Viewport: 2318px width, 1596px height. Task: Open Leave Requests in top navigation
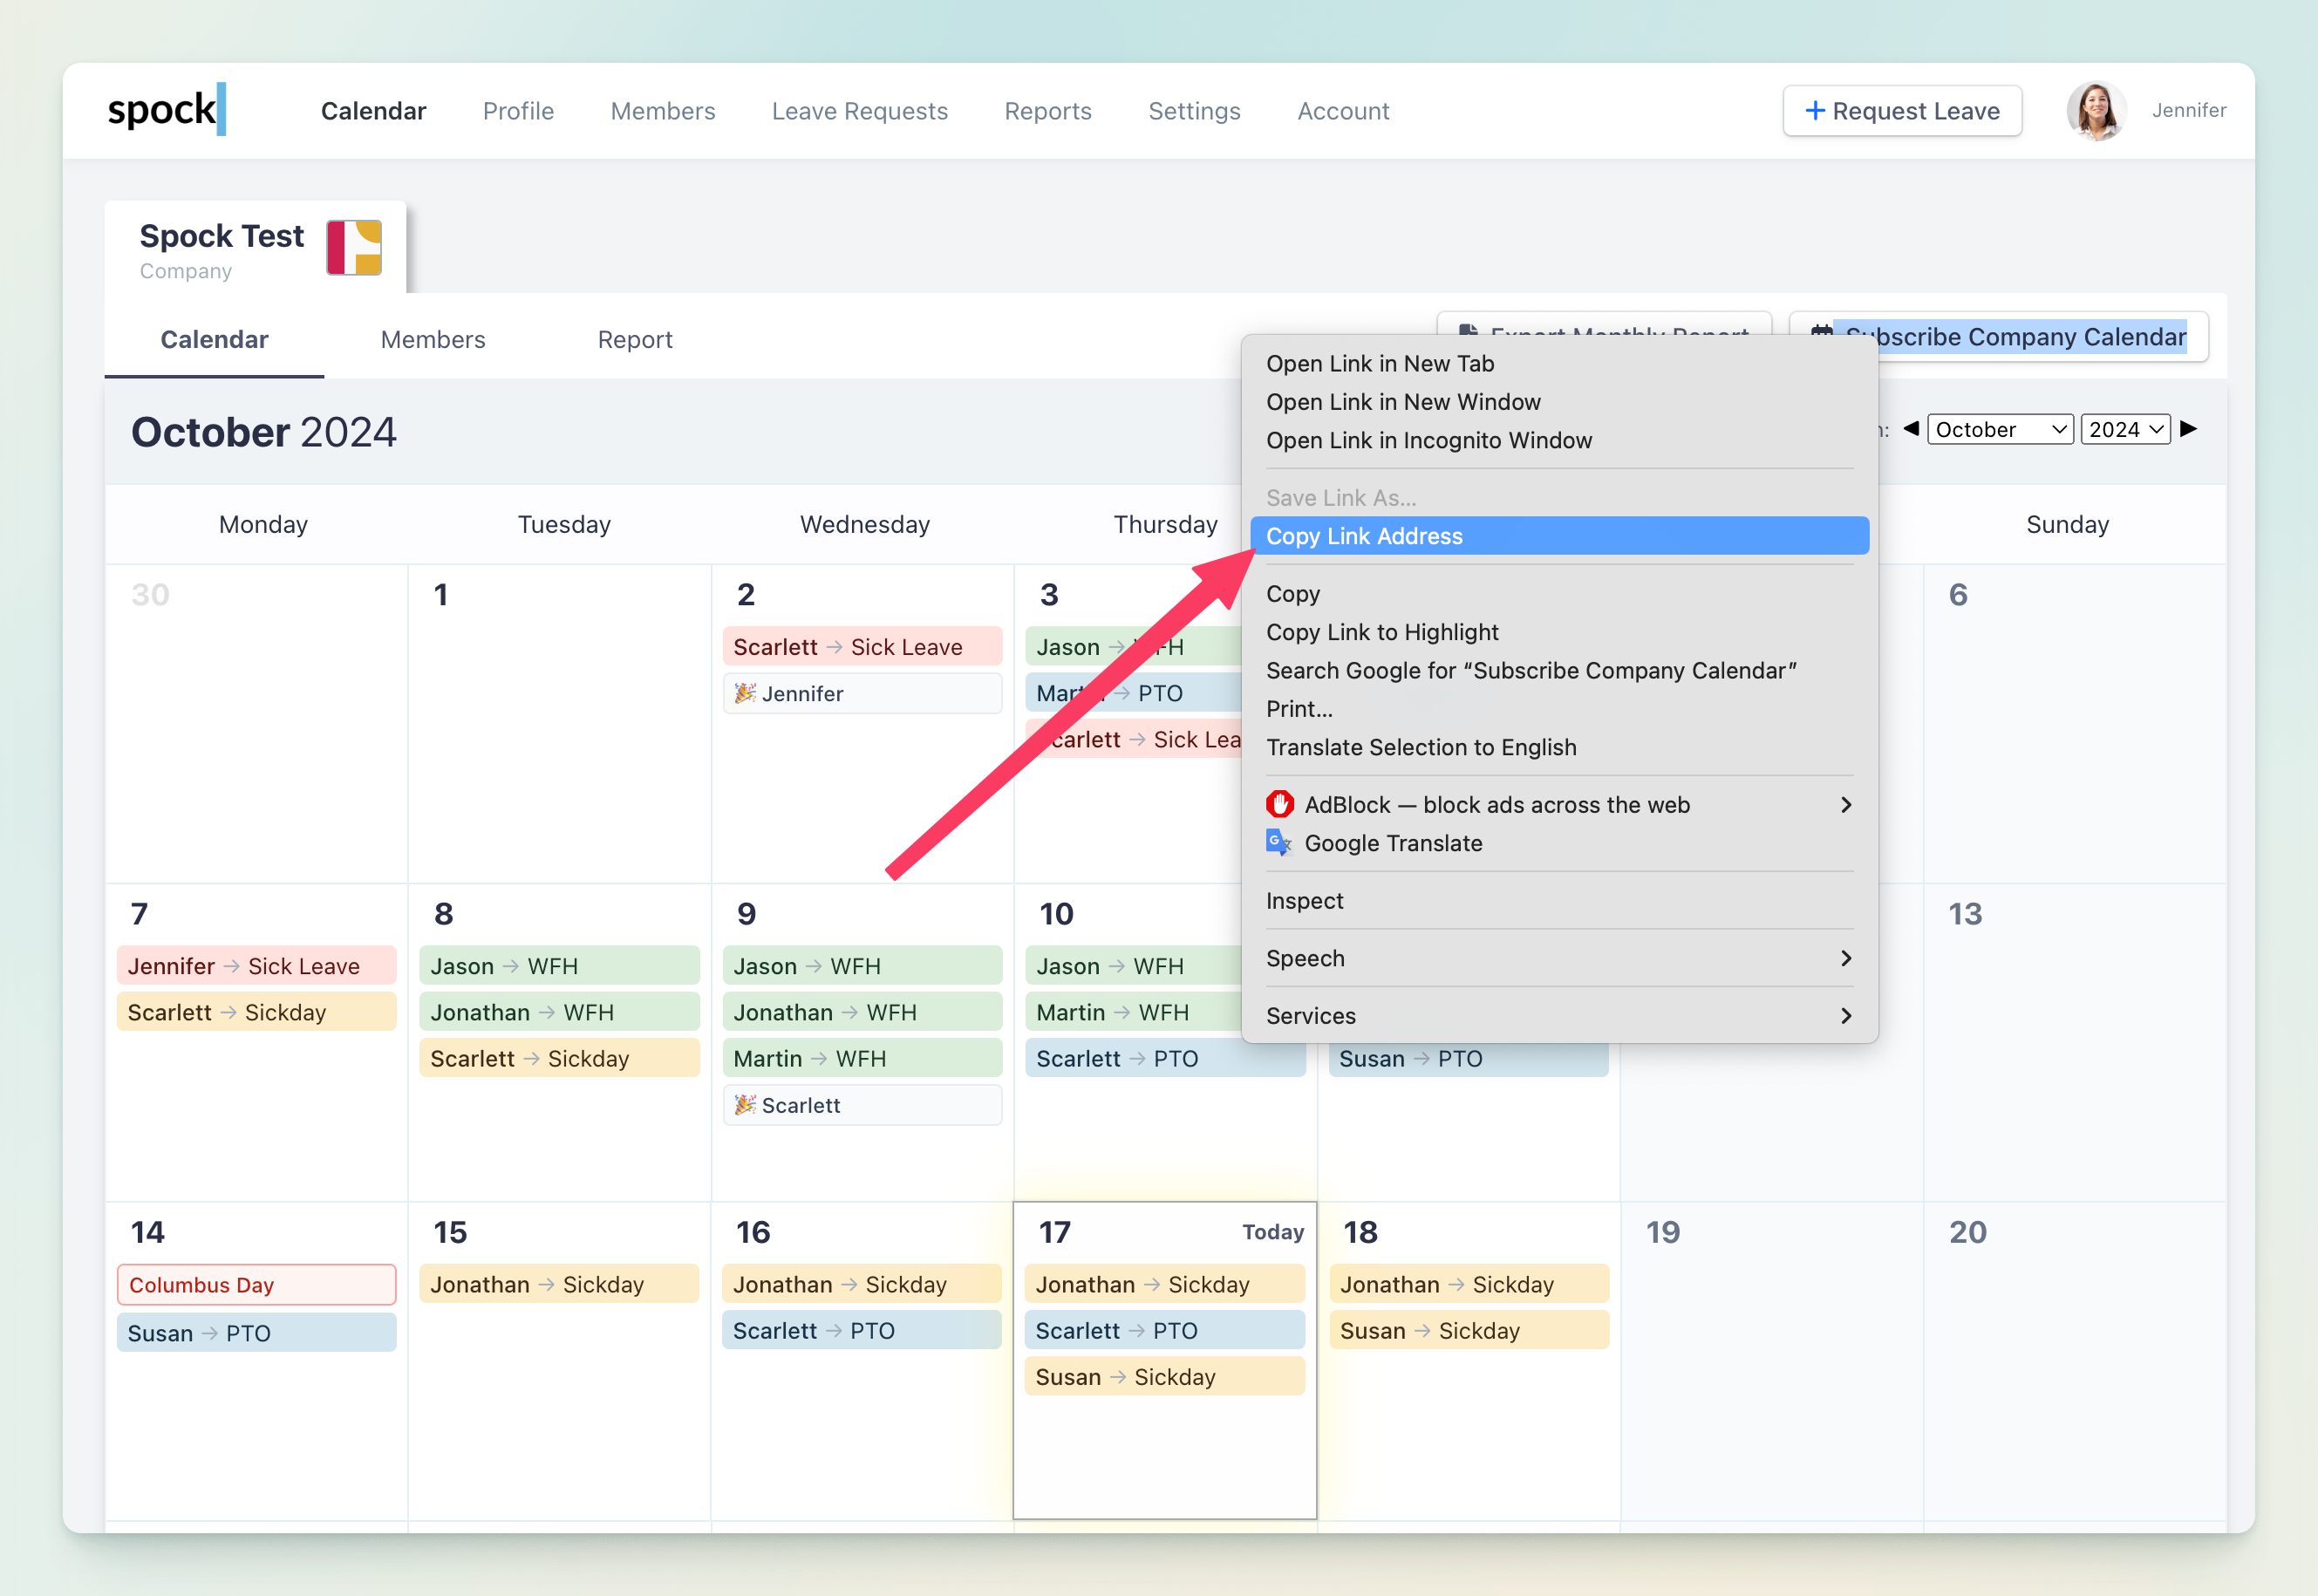859,111
